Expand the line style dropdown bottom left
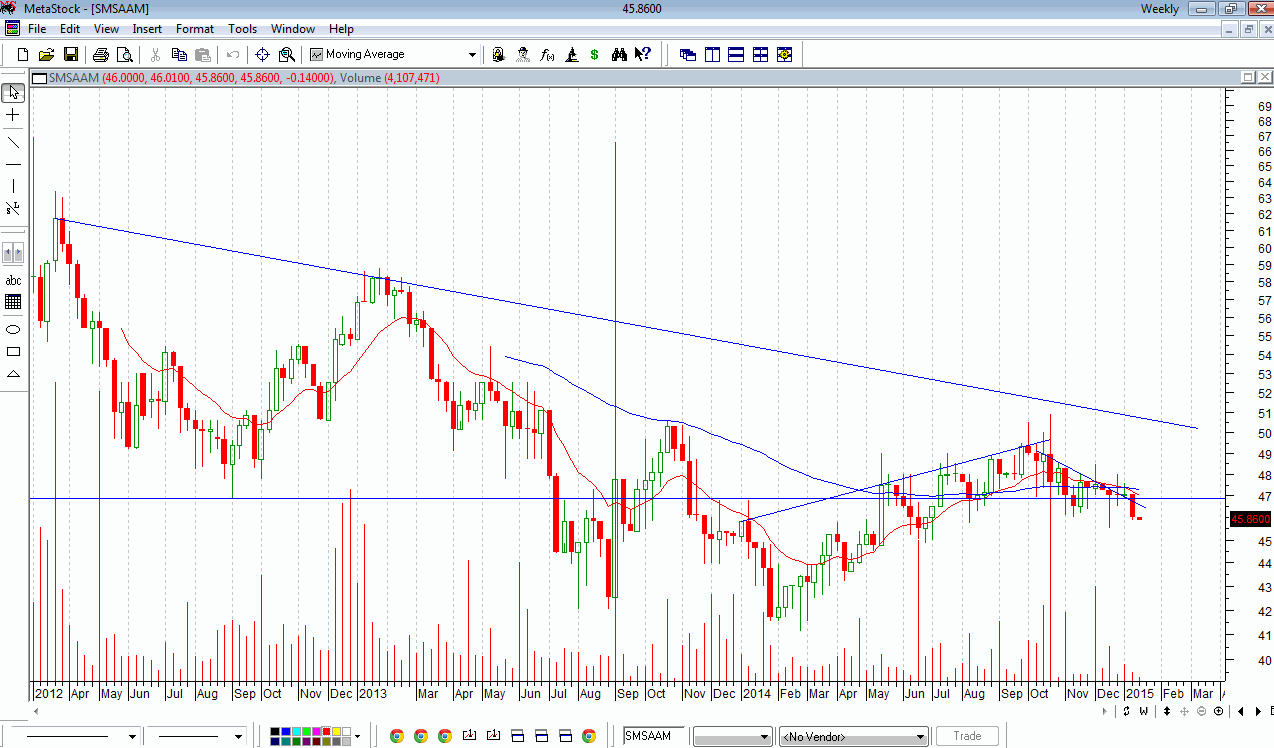 131,737
